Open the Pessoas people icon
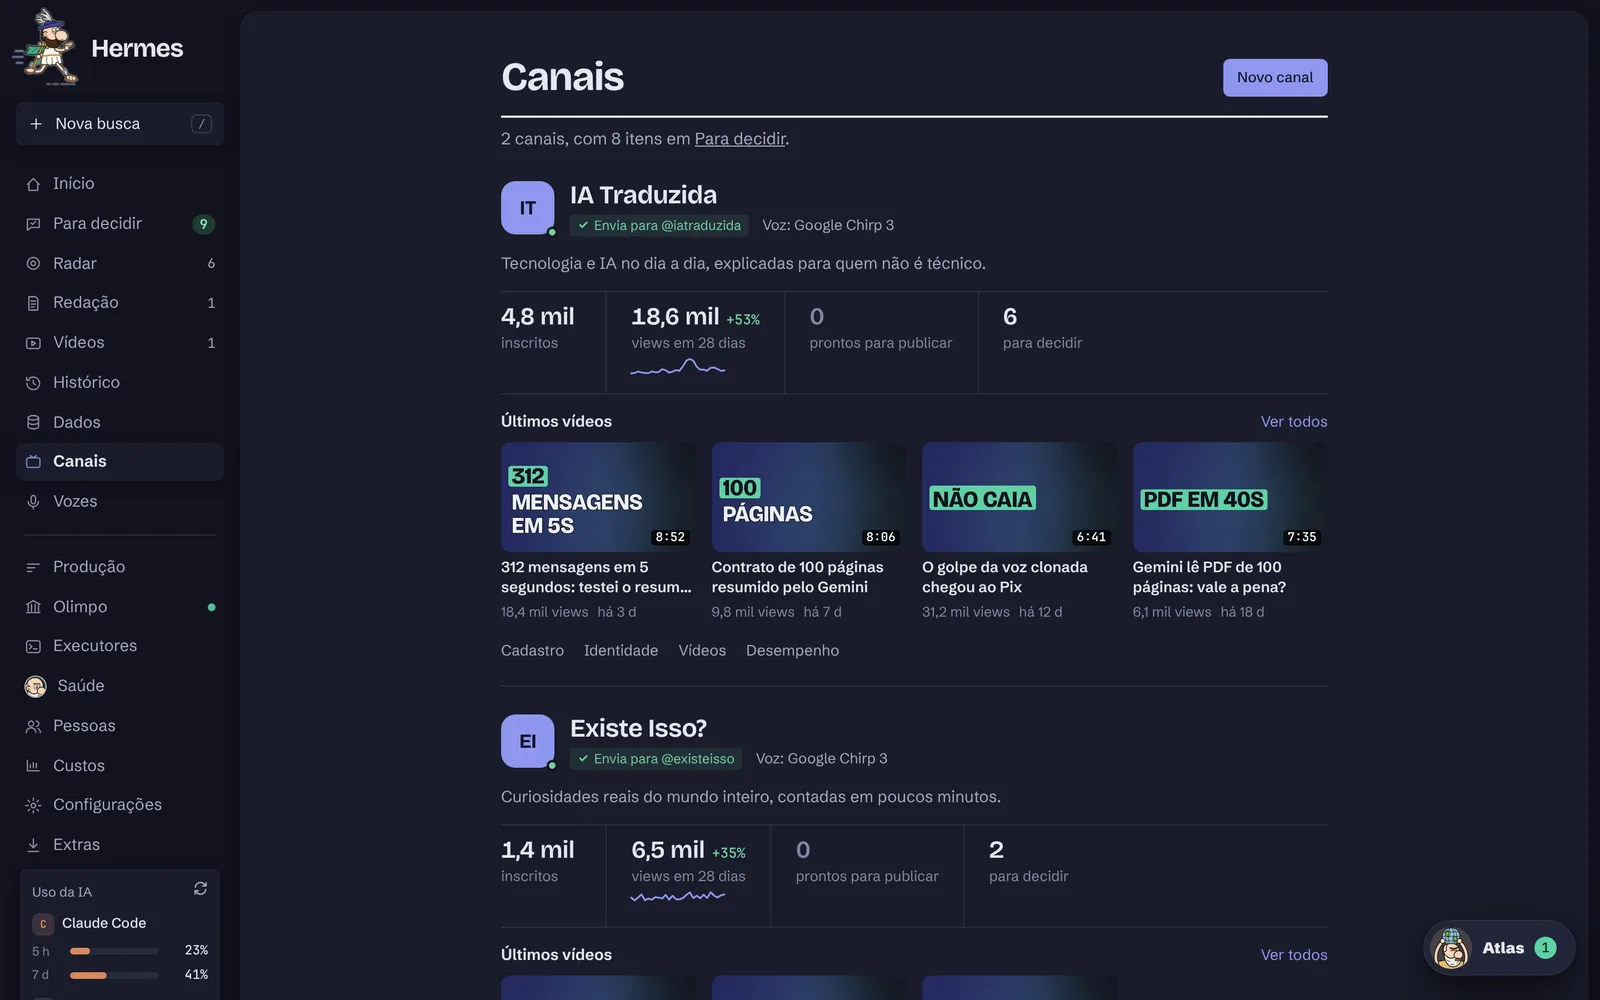Screen dimensions: 1600x1000 pos(33,727)
